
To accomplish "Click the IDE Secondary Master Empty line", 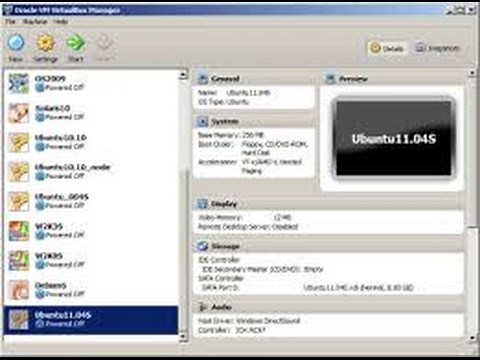I will click(262, 269).
